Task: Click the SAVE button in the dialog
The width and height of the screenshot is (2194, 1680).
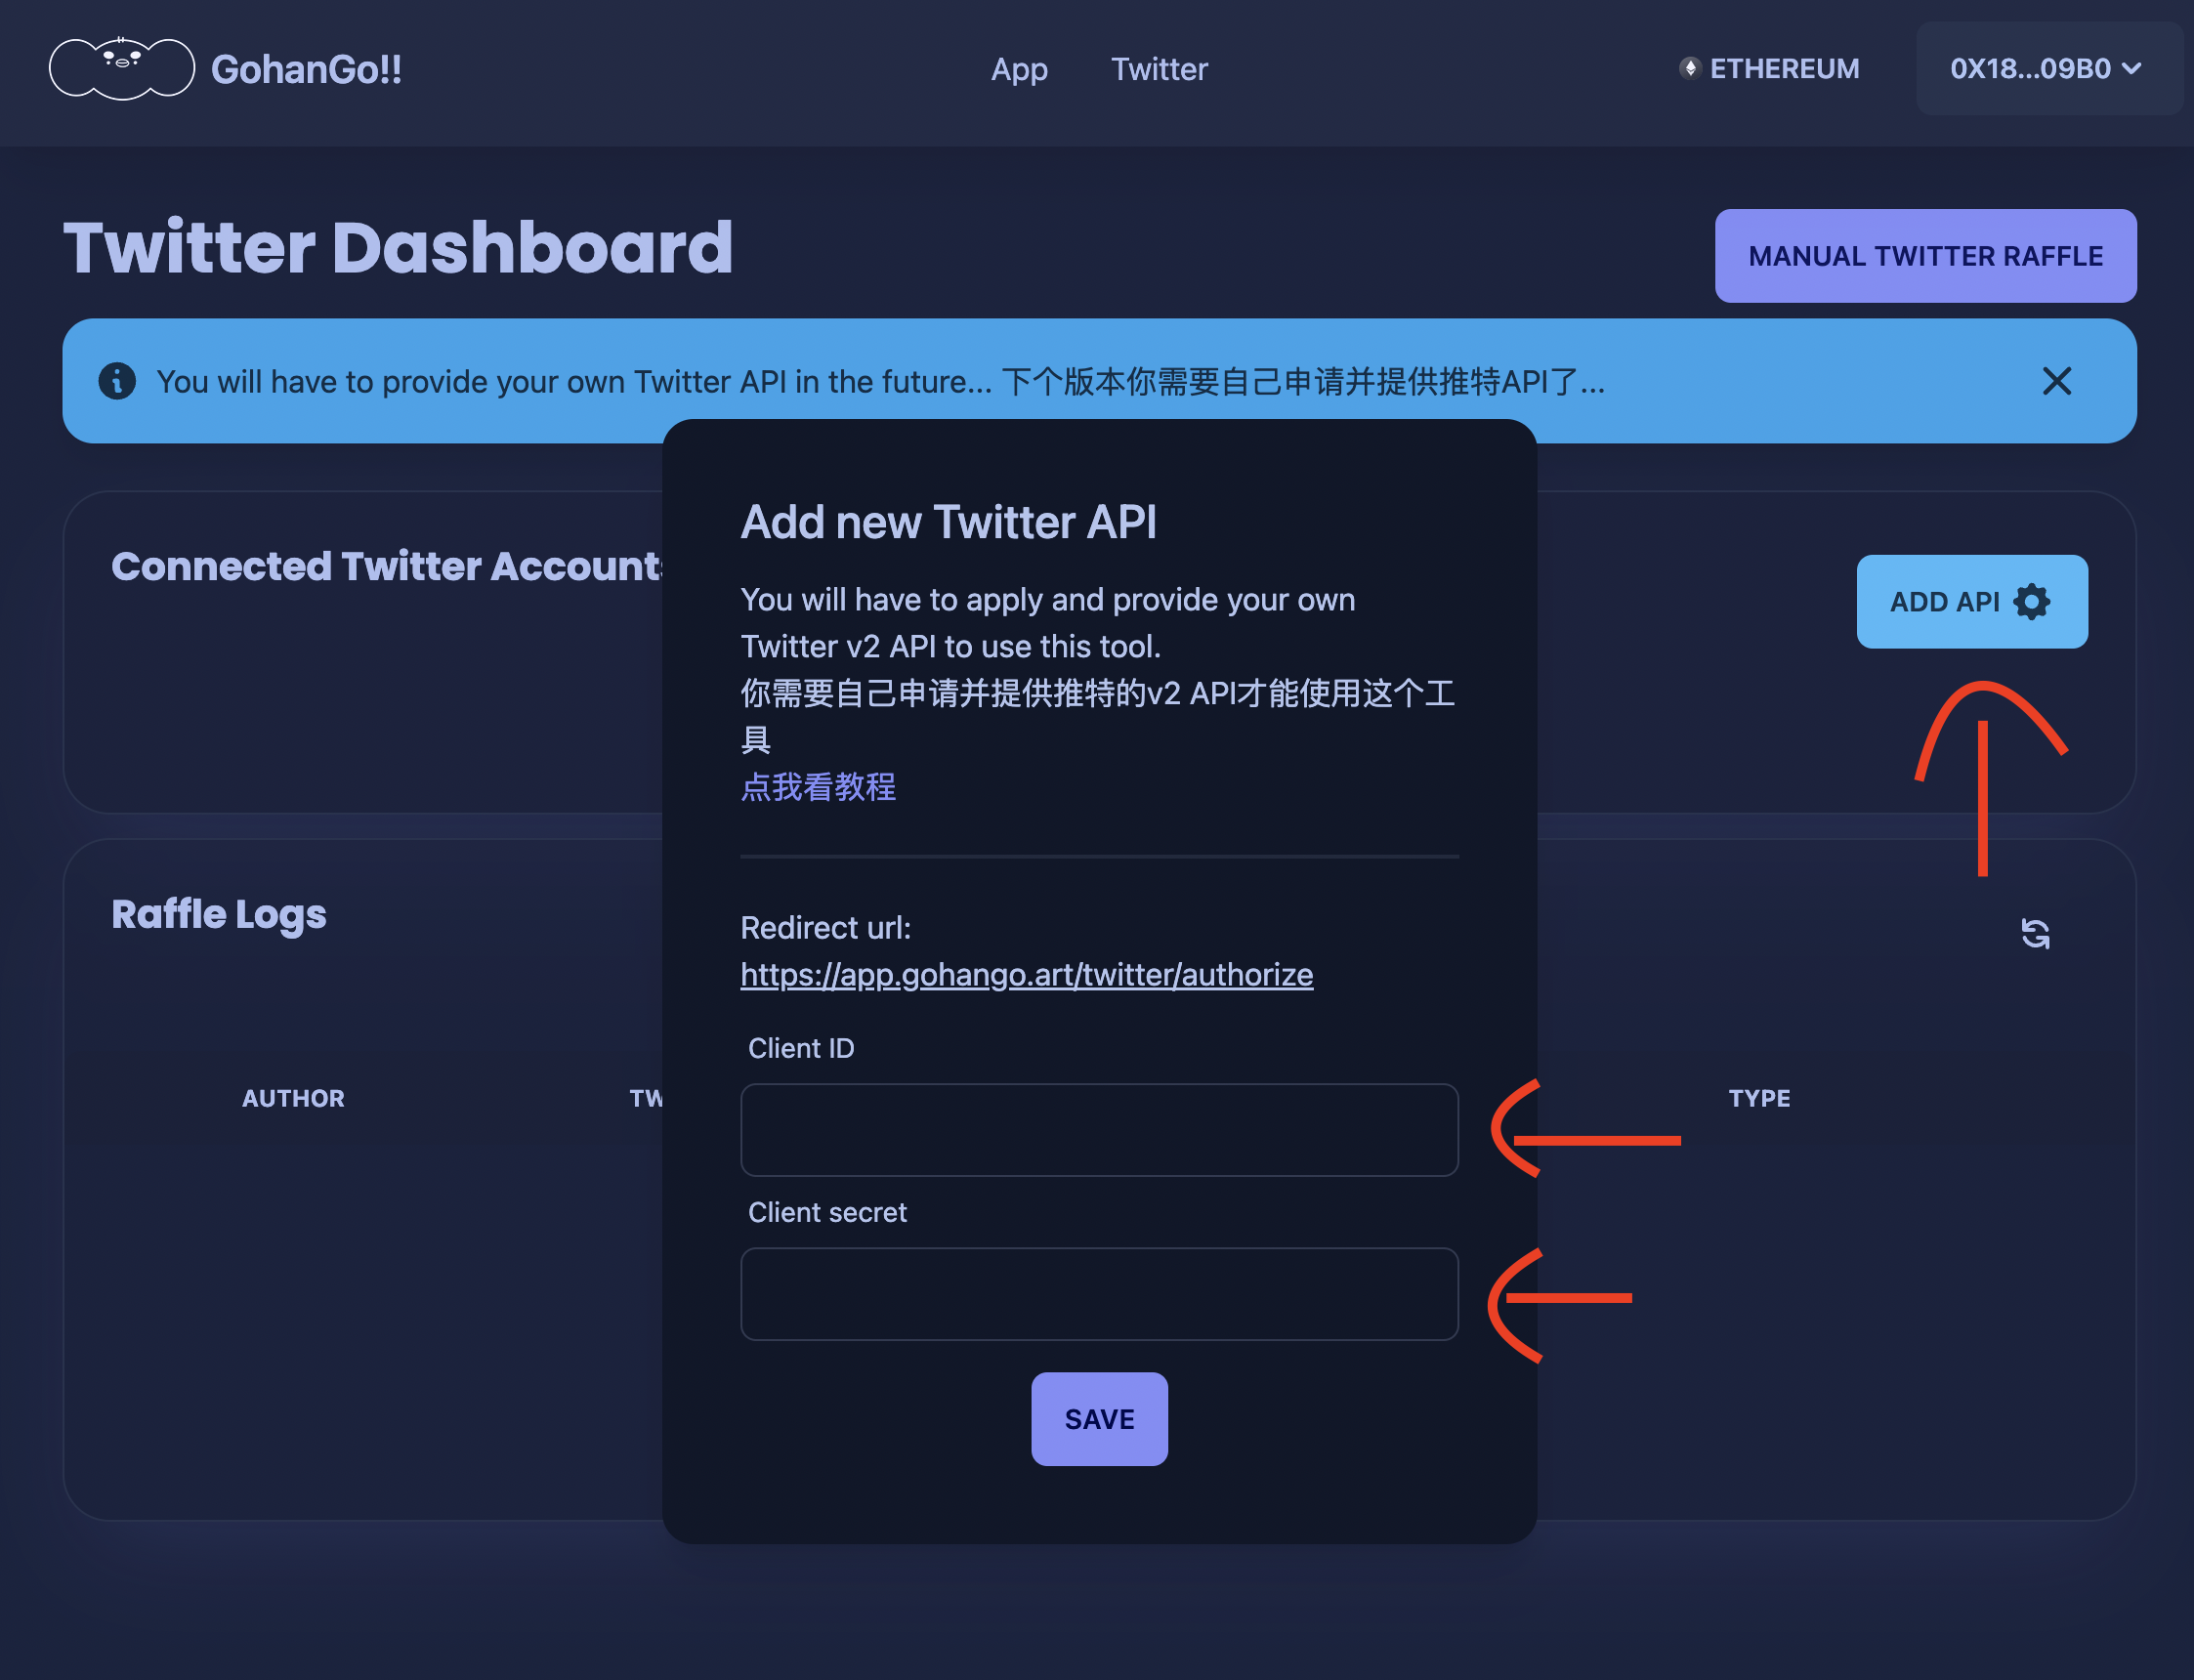Action: (x=1099, y=1419)
